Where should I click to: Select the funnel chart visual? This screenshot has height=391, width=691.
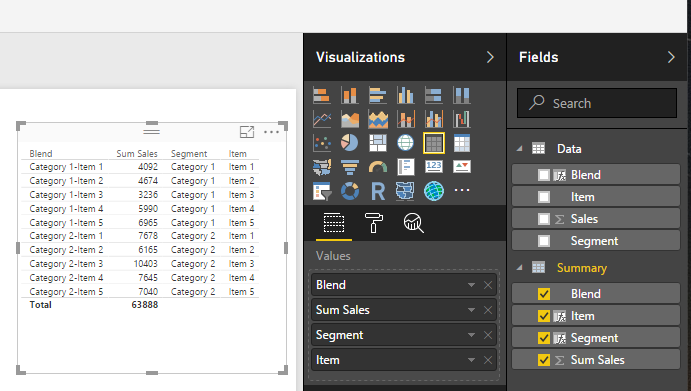pyautogui.click(x=350, y=167)
